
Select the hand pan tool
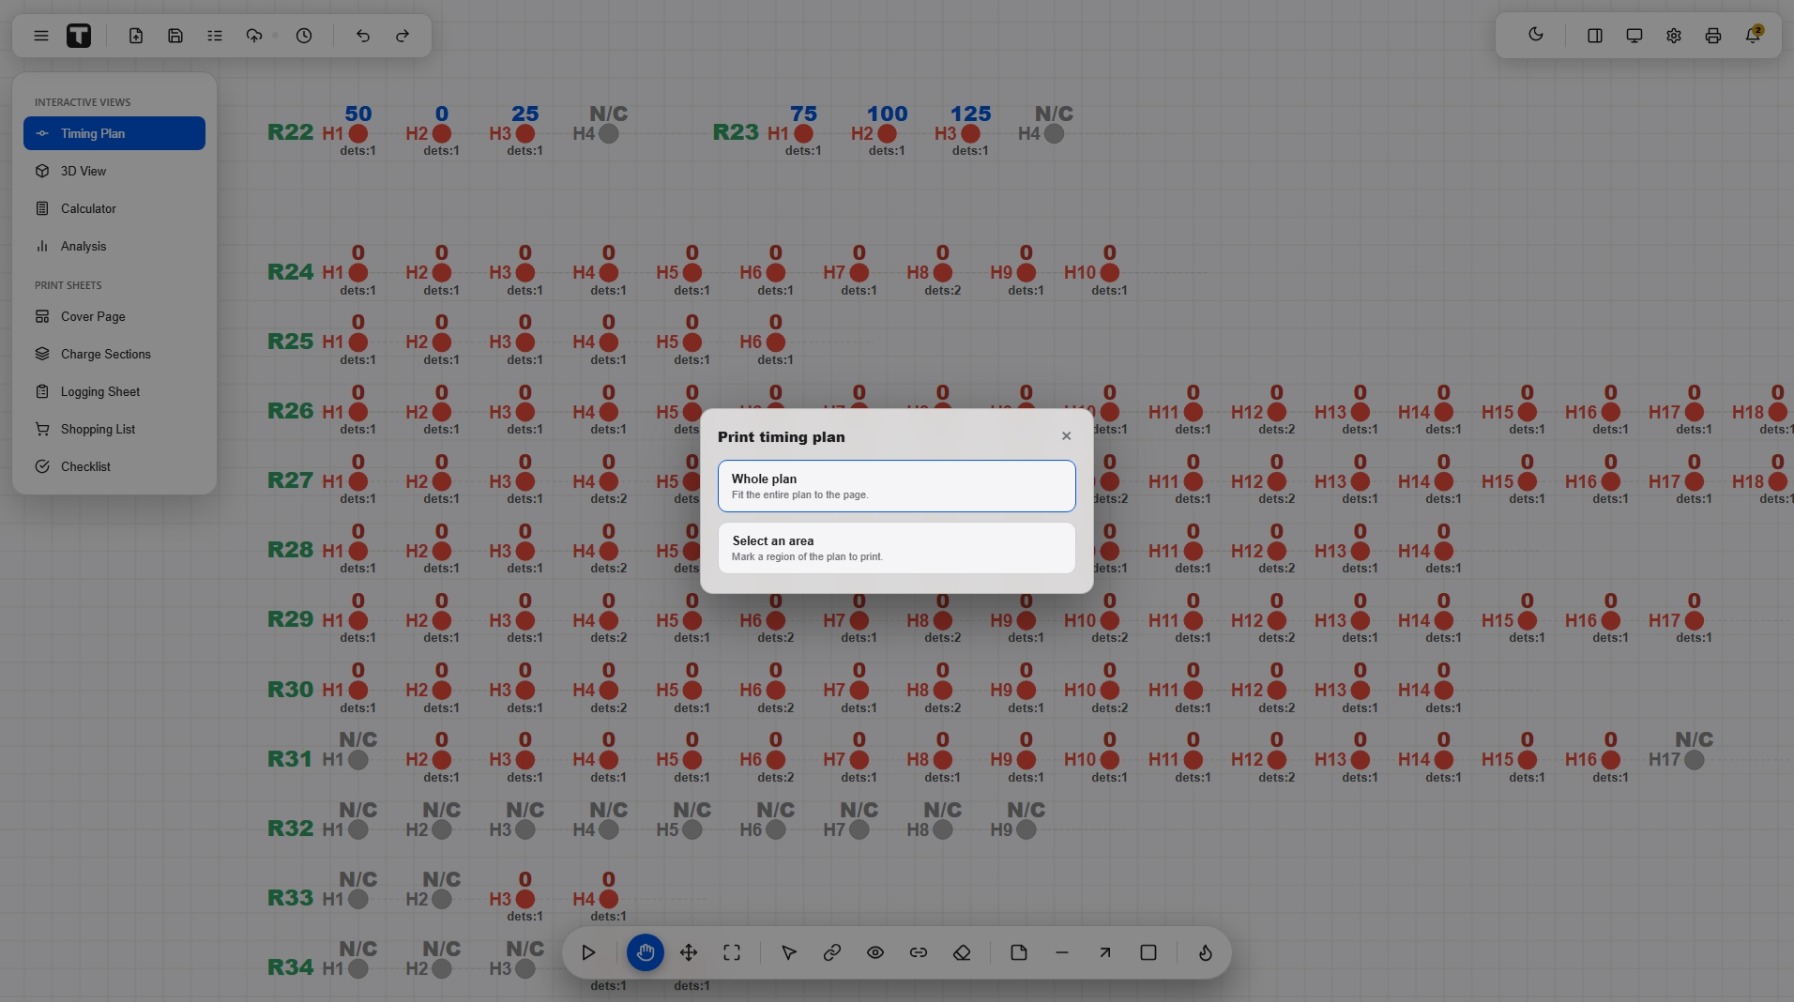(x=645, y=953)
